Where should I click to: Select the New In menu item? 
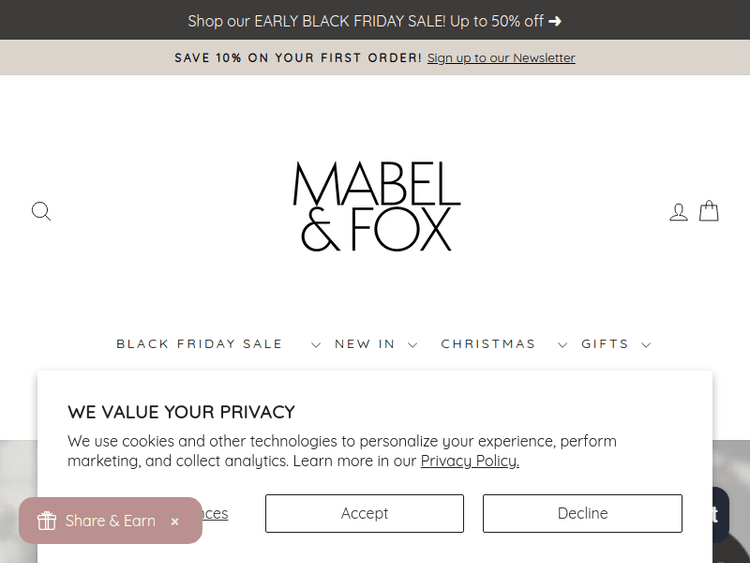click(x=365, y=344)
